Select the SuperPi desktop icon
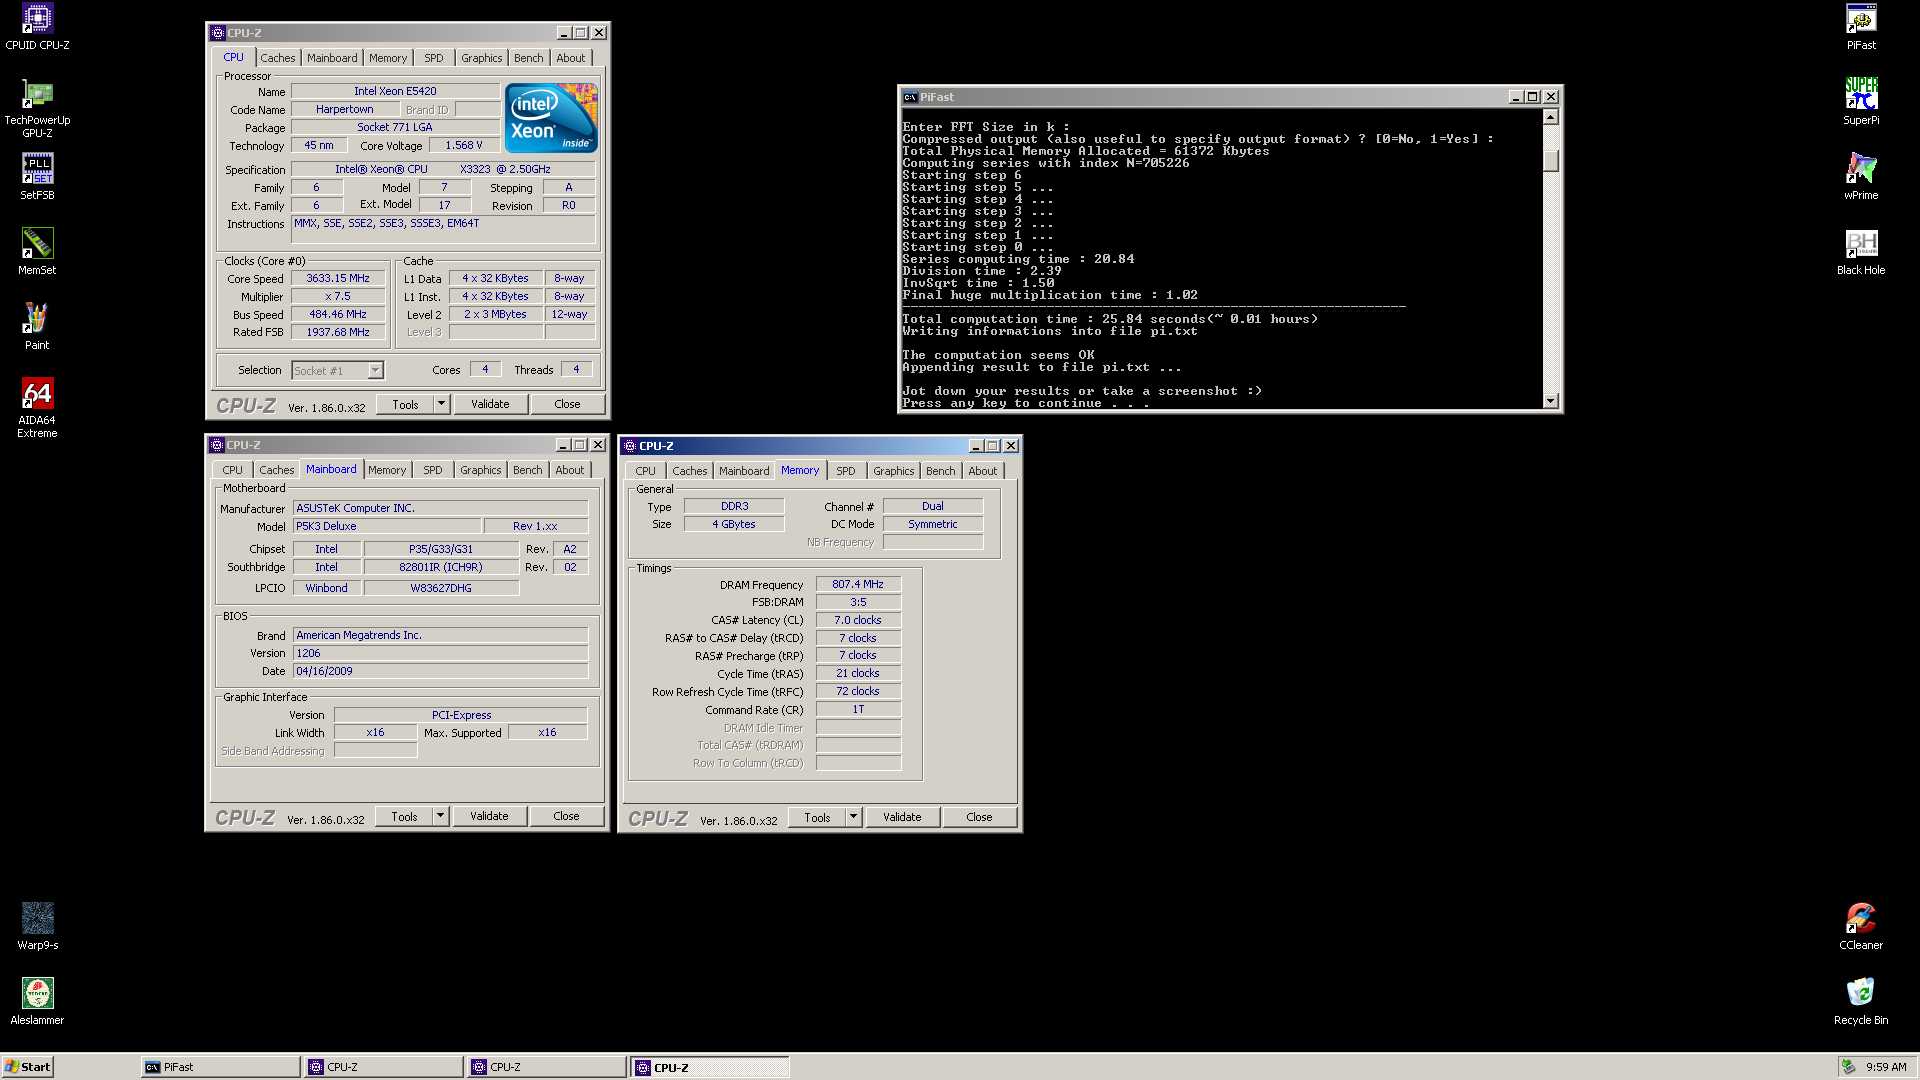 point(1861,102)
